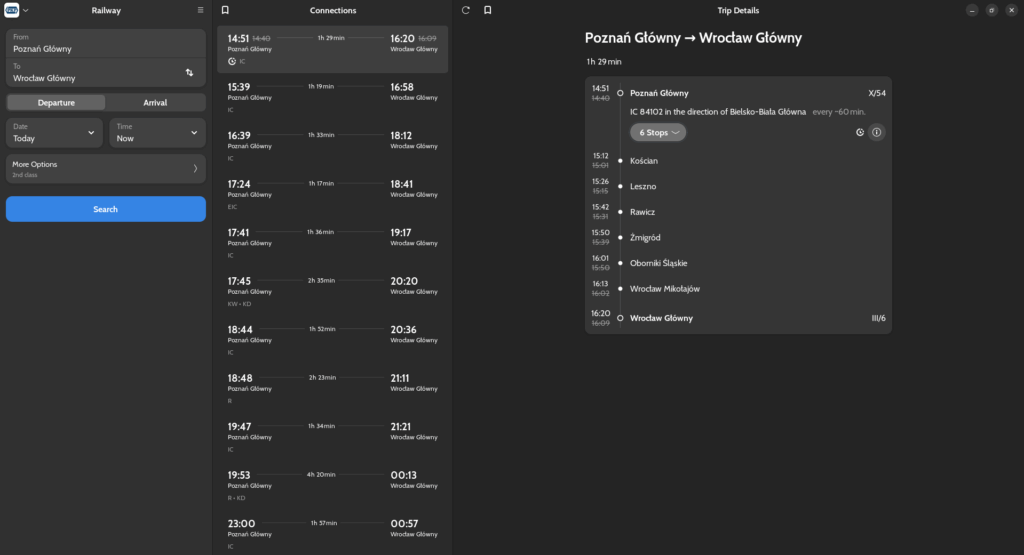Click Poznań Główny in trip details
Screen dimensions: 1024x555
click(x=659, y=93)
